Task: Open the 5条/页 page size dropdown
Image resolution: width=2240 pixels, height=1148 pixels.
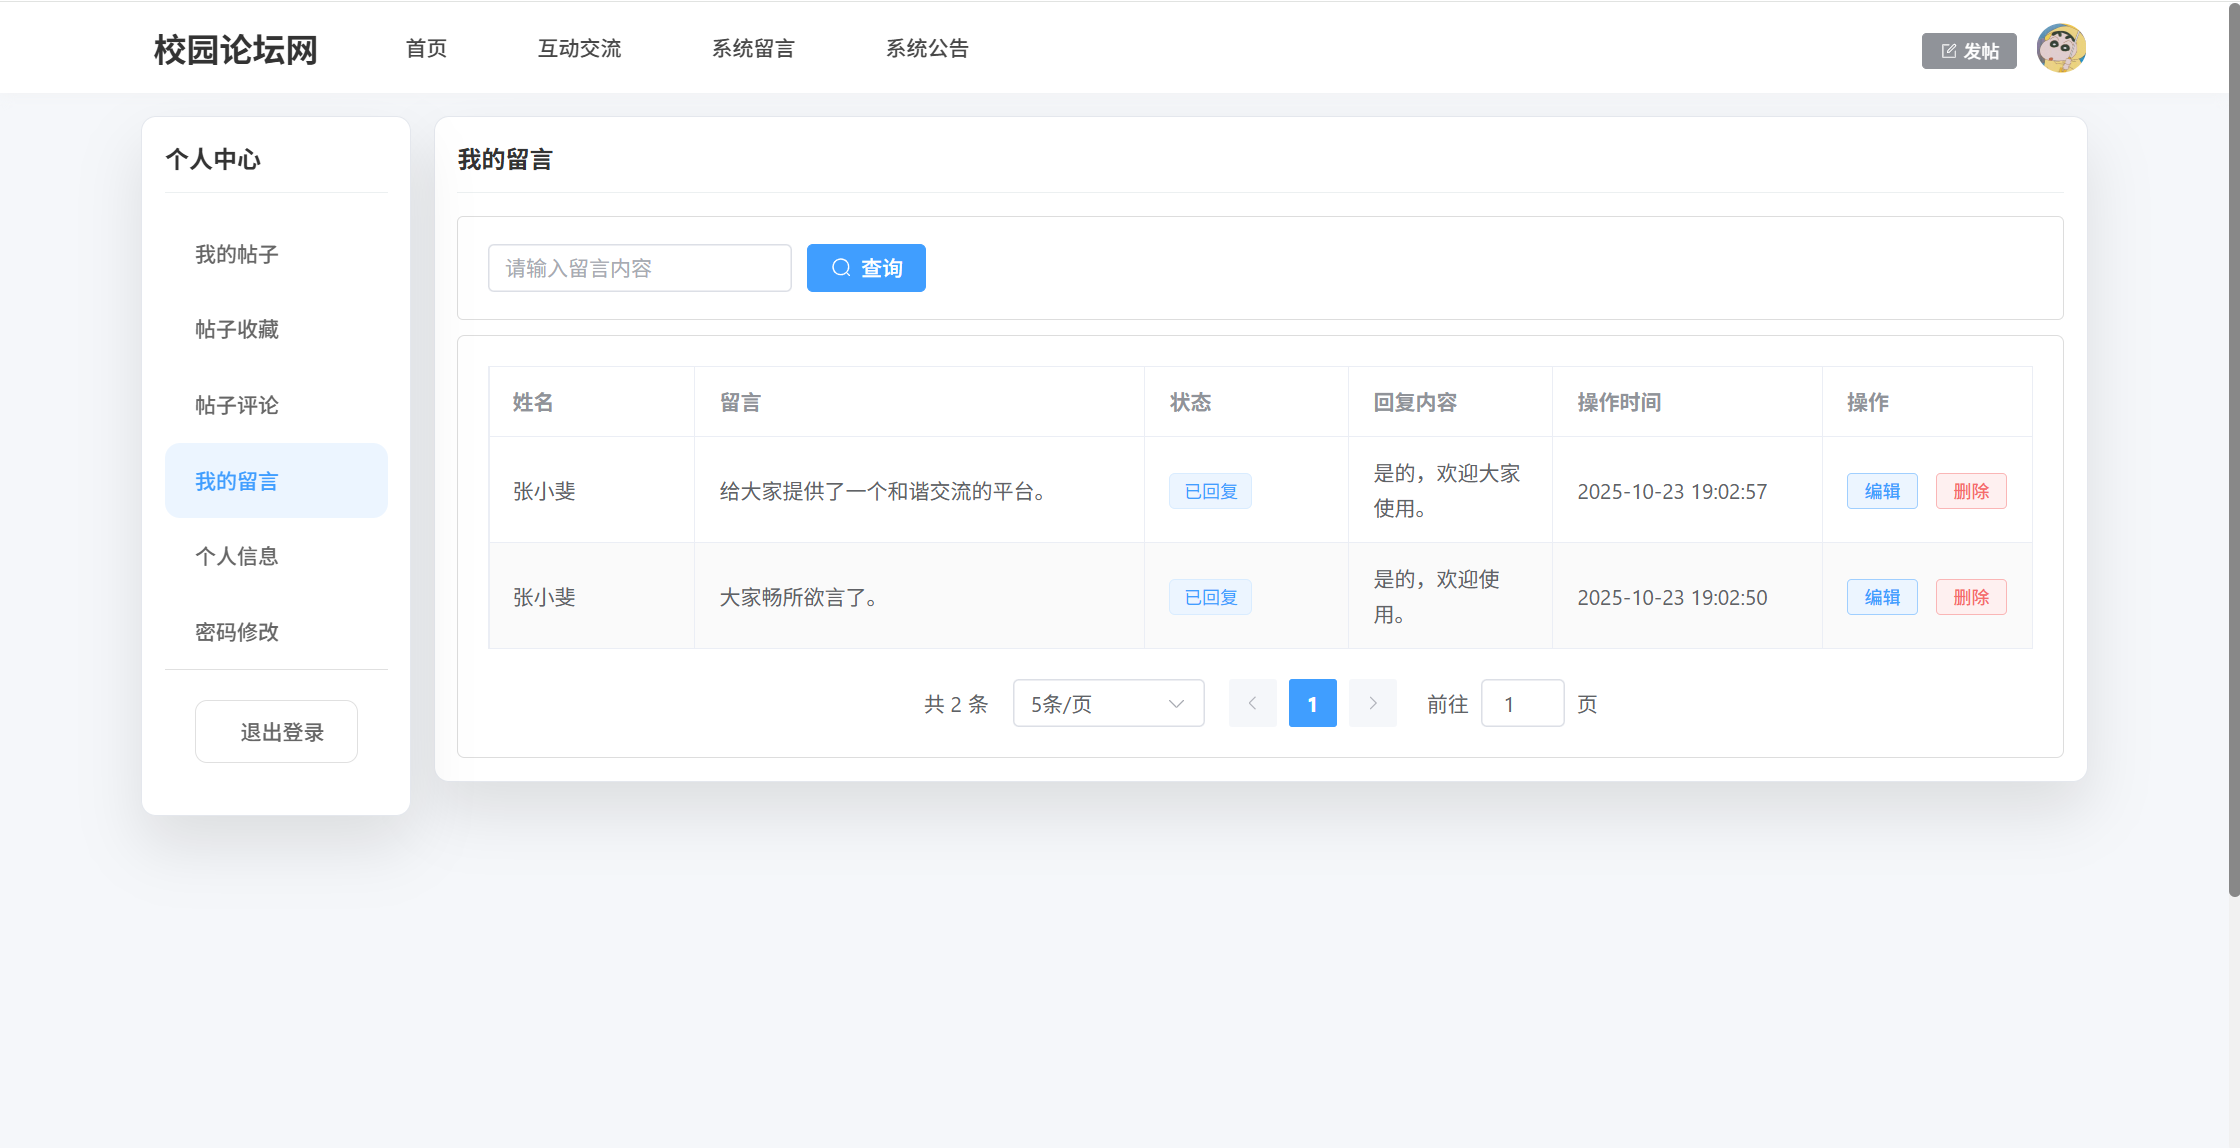Action: click(x=1108, y=703)
